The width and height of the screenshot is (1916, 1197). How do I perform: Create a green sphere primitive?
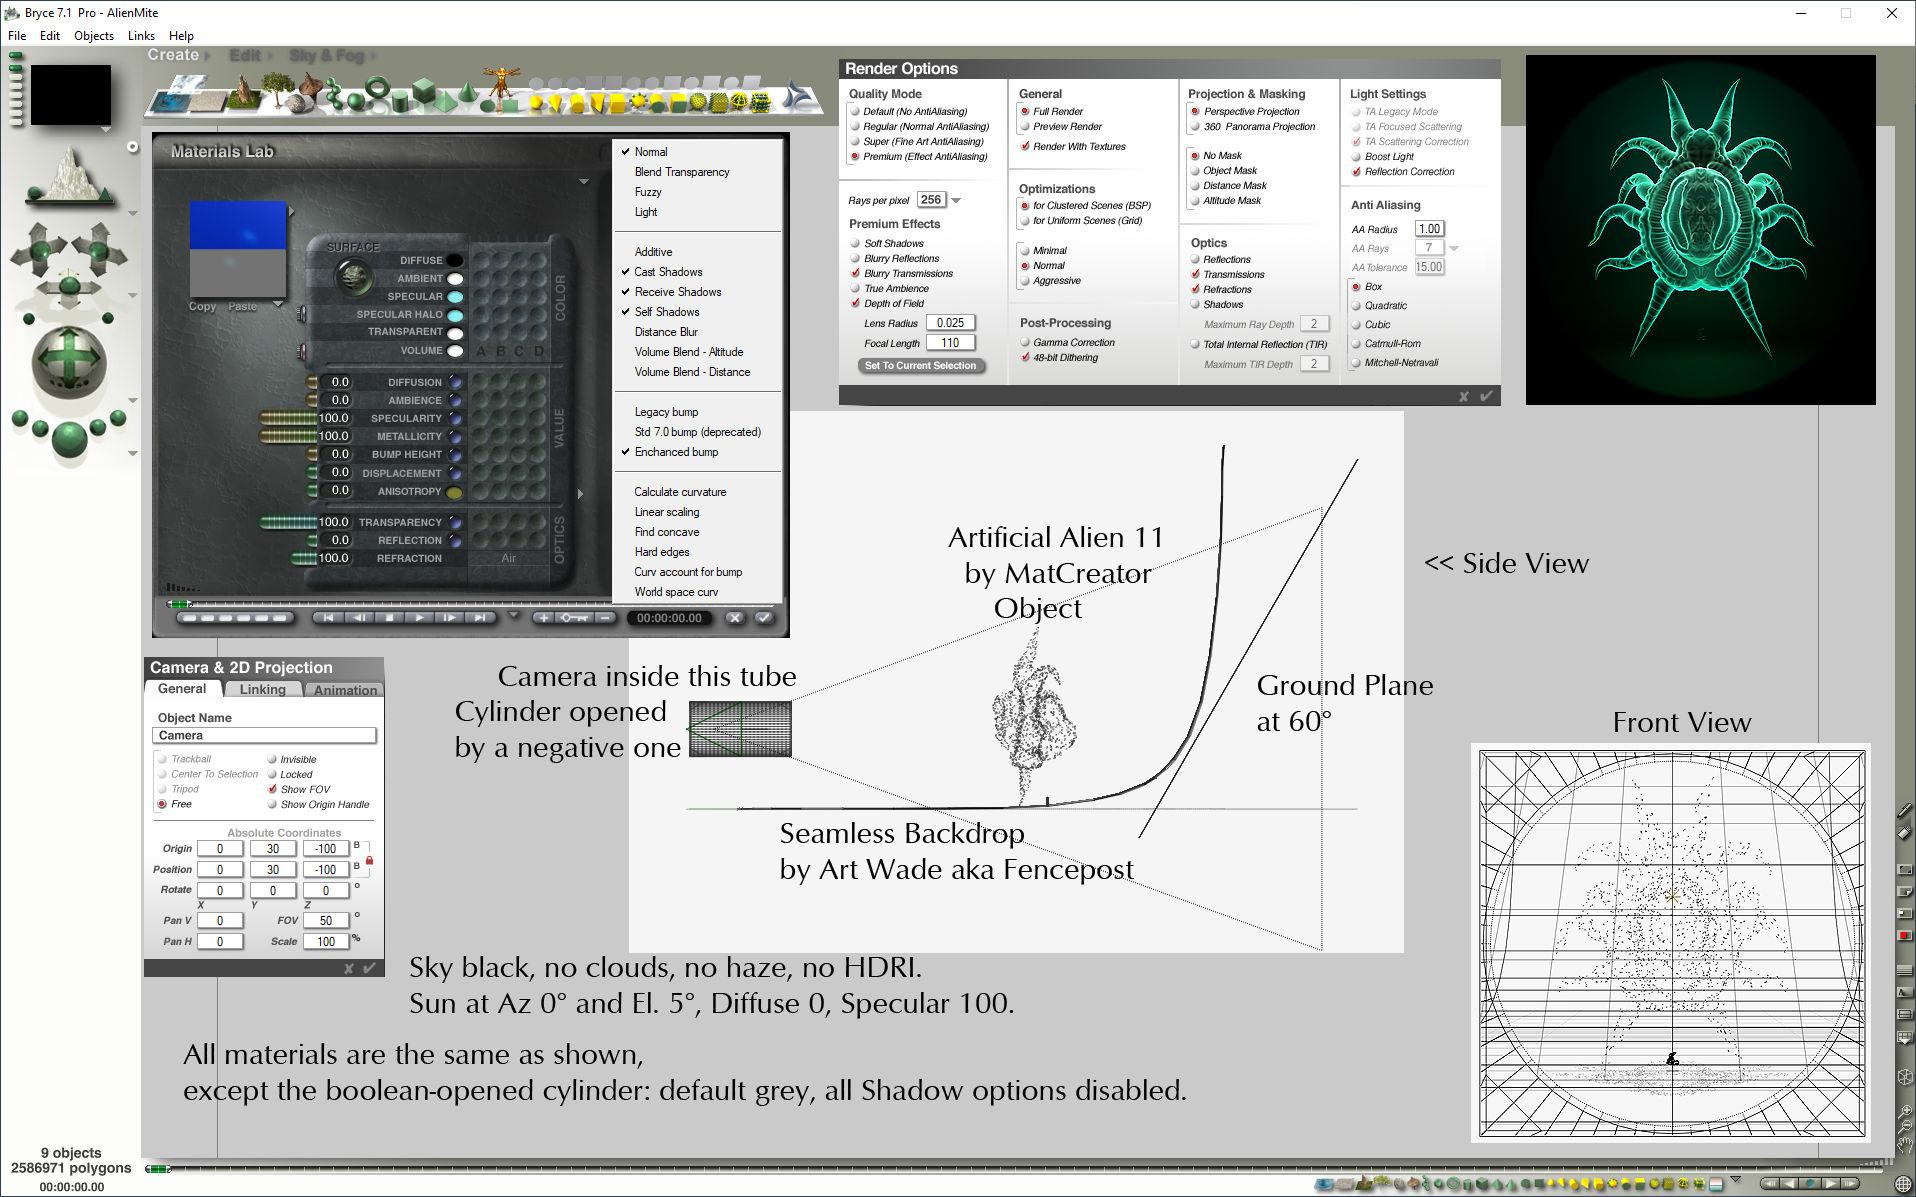pos(356,100)
